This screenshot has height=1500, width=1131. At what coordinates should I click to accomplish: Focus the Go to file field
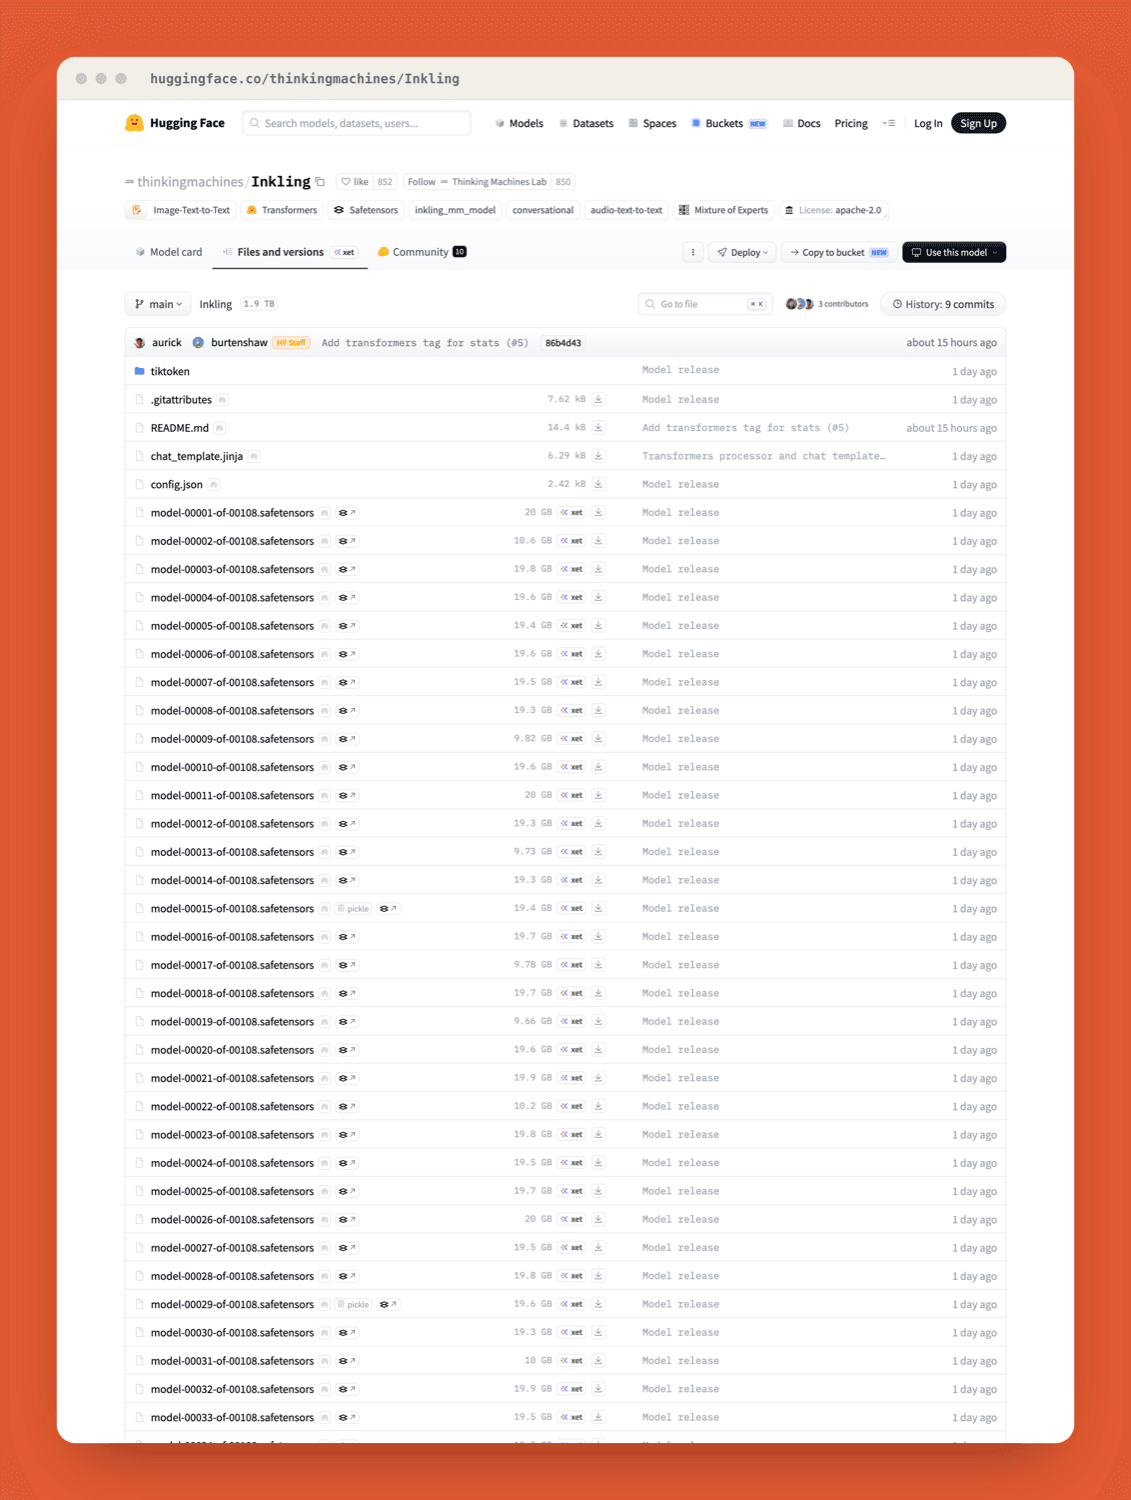click(x=704, y=304)
